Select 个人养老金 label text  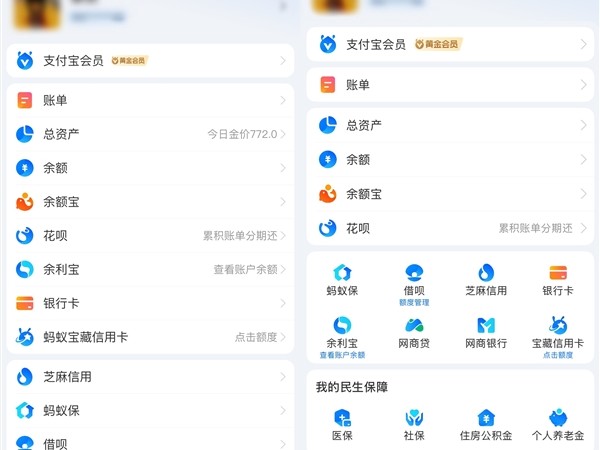point(558,435)
